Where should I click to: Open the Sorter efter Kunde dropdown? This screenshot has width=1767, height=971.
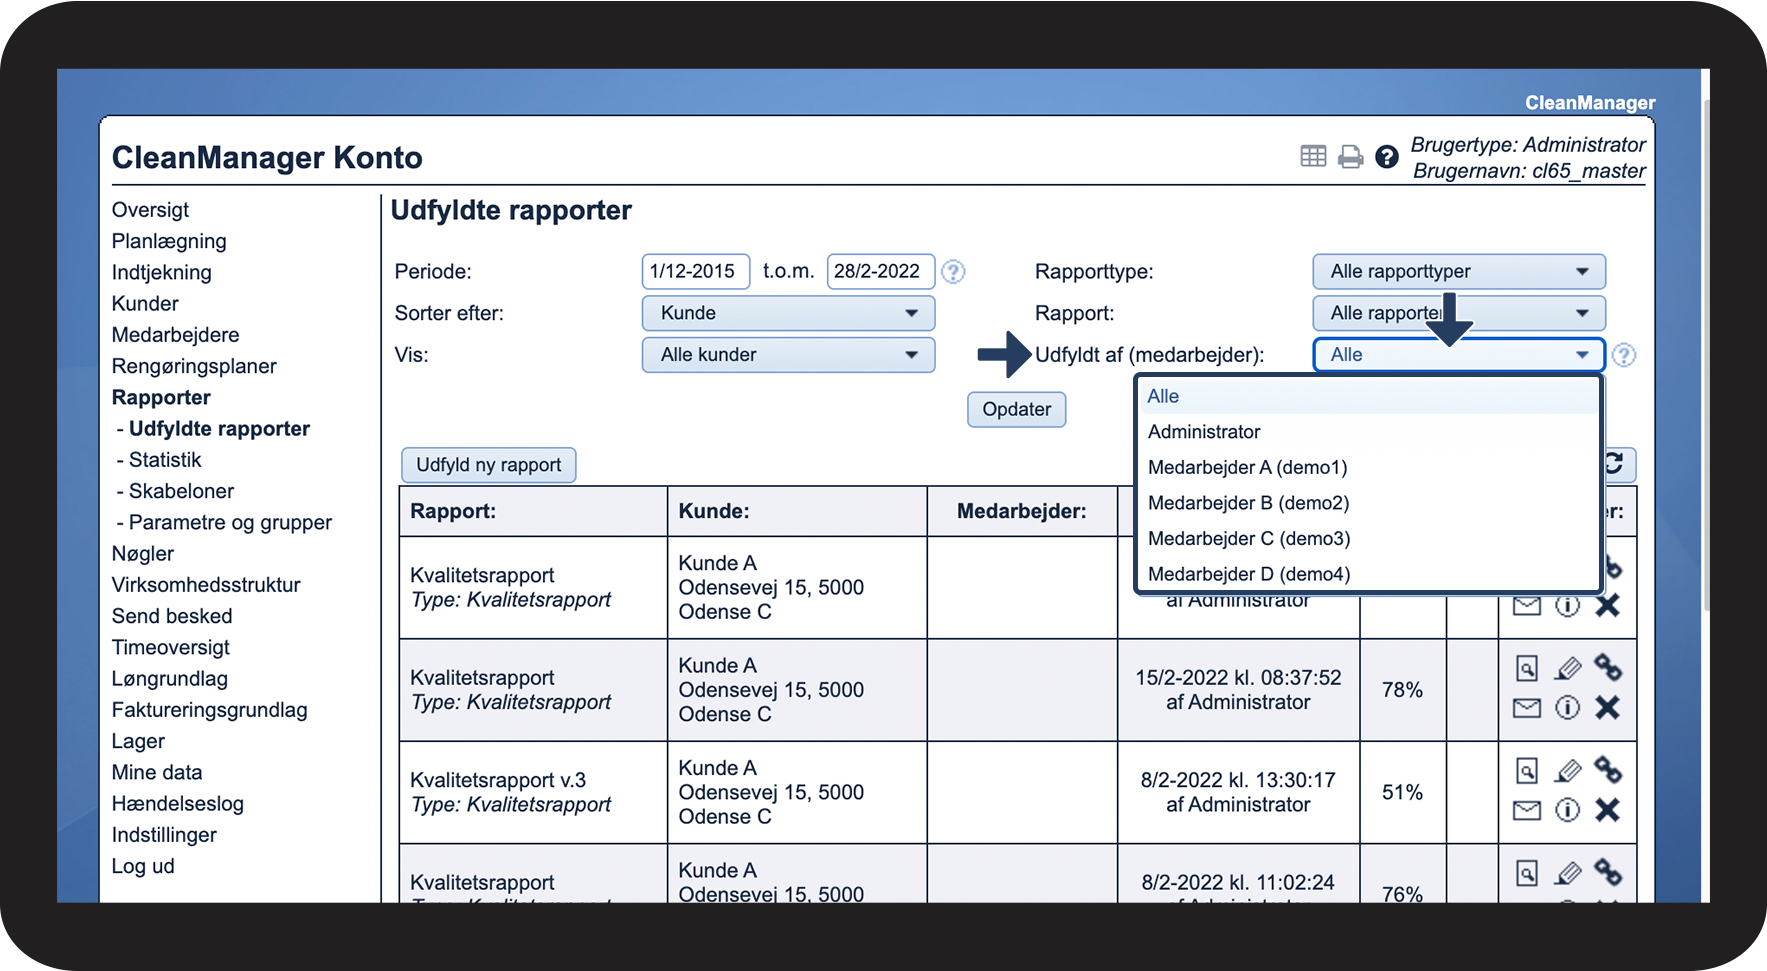point(788,313)
